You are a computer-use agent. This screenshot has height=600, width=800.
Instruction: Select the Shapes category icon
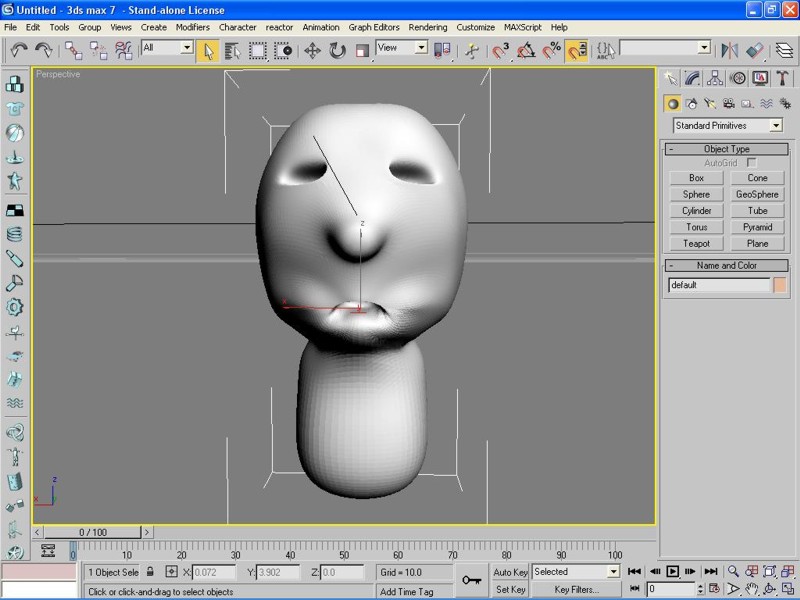click(692, 104)
